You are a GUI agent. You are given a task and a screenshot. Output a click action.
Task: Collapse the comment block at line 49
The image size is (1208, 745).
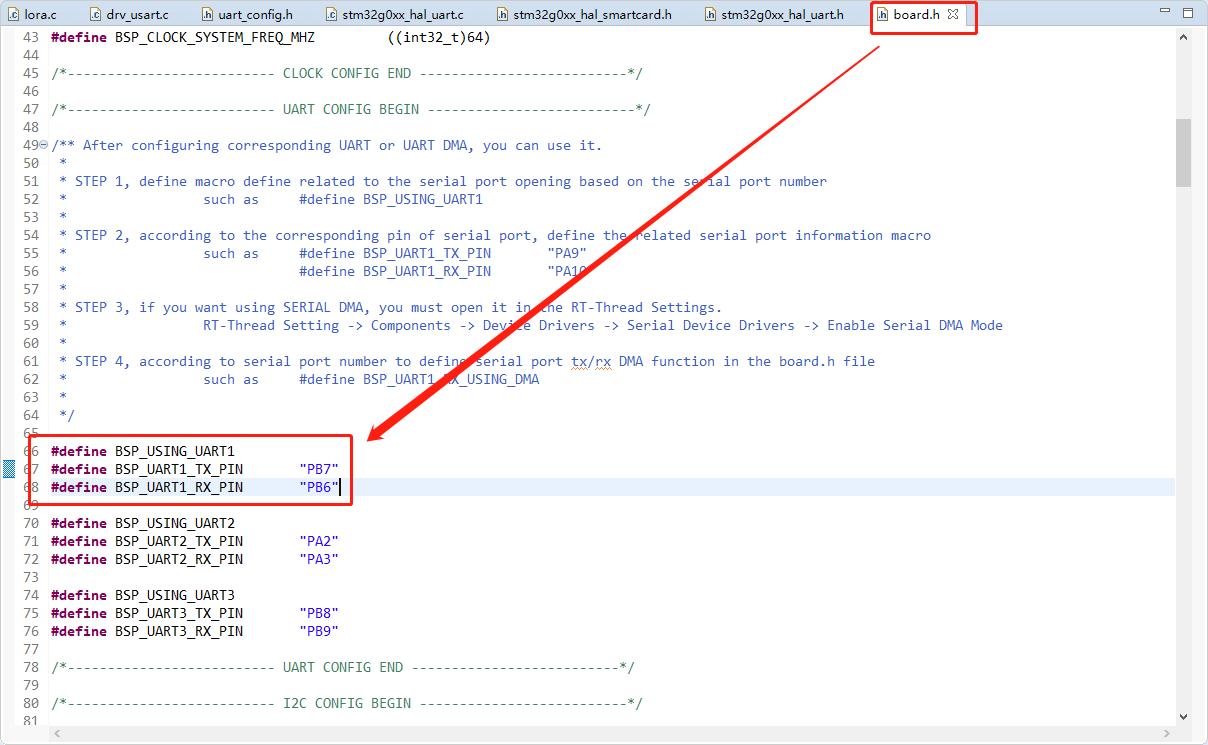43,145
